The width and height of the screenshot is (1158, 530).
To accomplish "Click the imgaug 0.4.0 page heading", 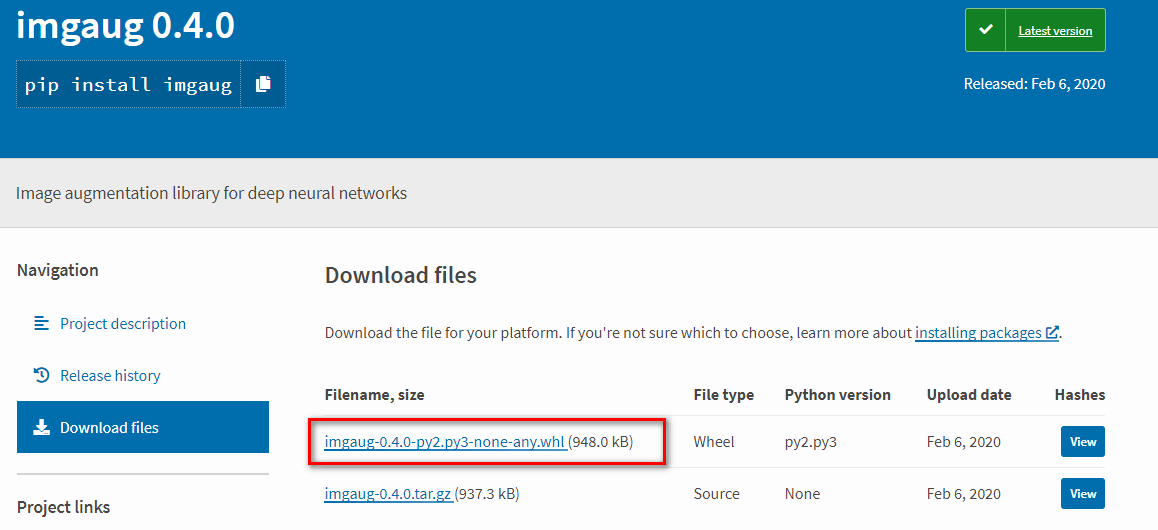I will point(126,27).
